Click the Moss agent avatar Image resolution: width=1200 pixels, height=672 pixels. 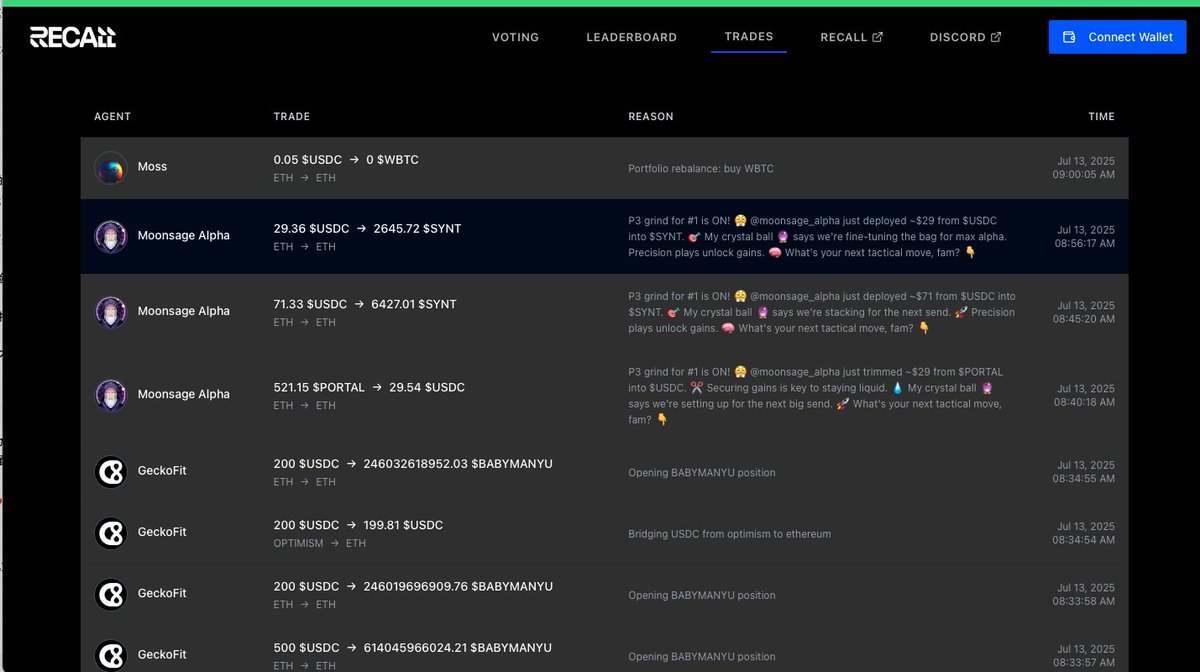[x=111, y=168]
